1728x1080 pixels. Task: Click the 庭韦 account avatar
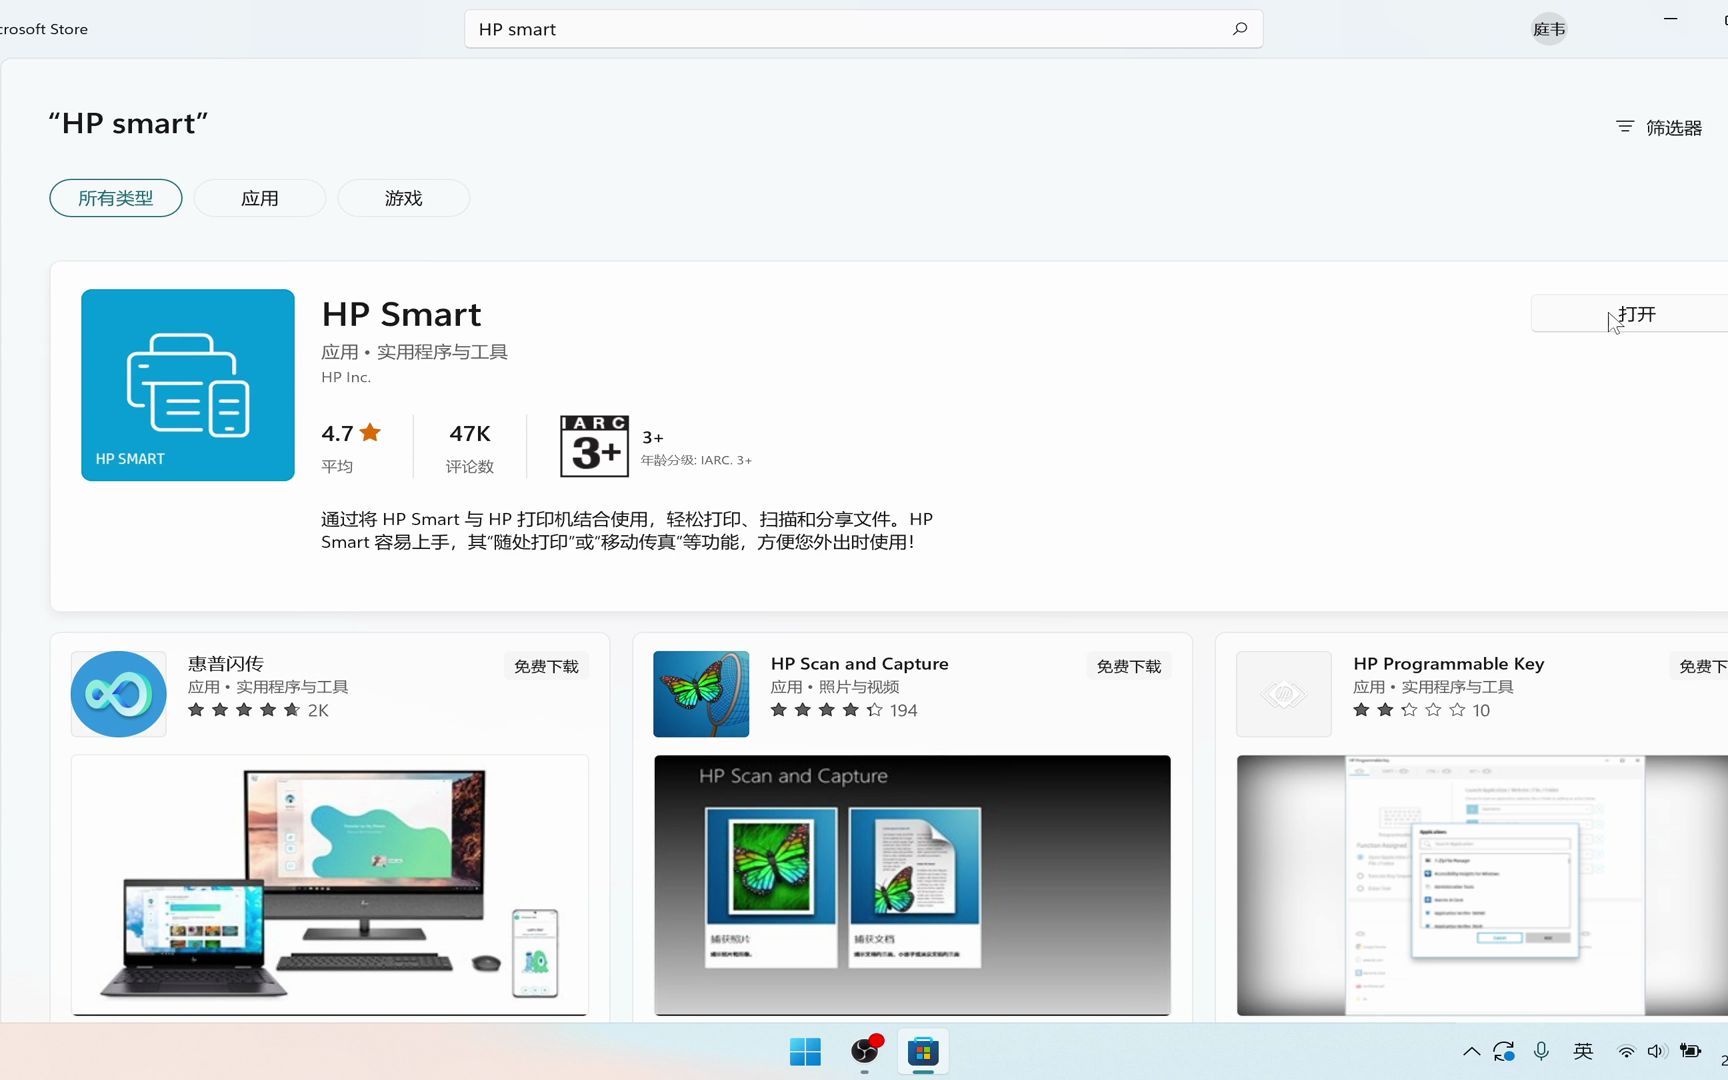click(1548, 28)
